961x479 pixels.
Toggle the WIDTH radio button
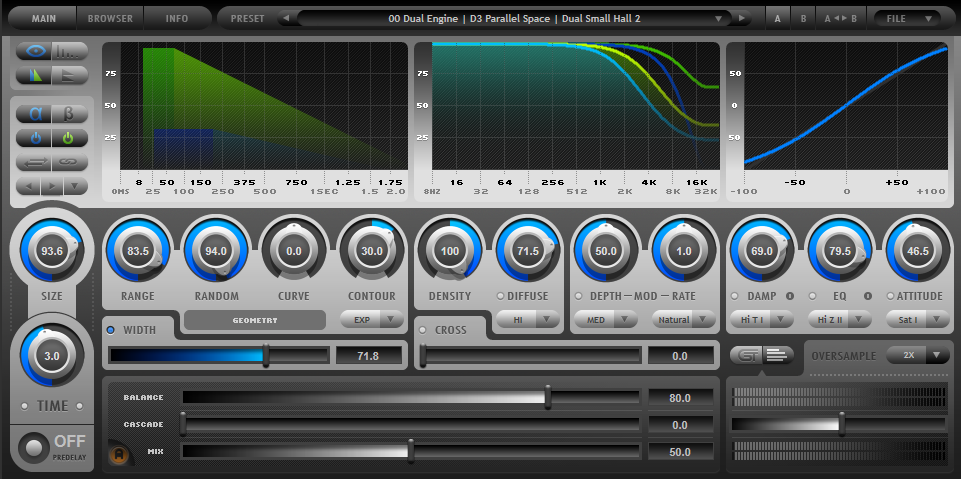(111, 330)
